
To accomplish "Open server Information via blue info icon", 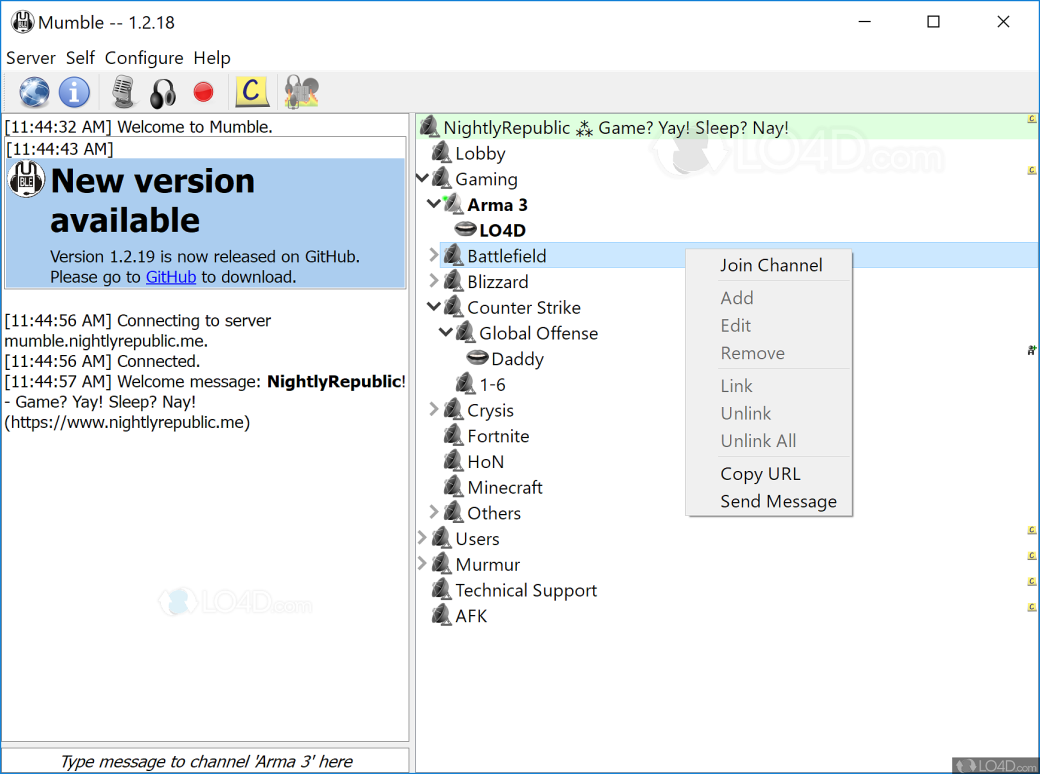I will [x=74, y=92].
